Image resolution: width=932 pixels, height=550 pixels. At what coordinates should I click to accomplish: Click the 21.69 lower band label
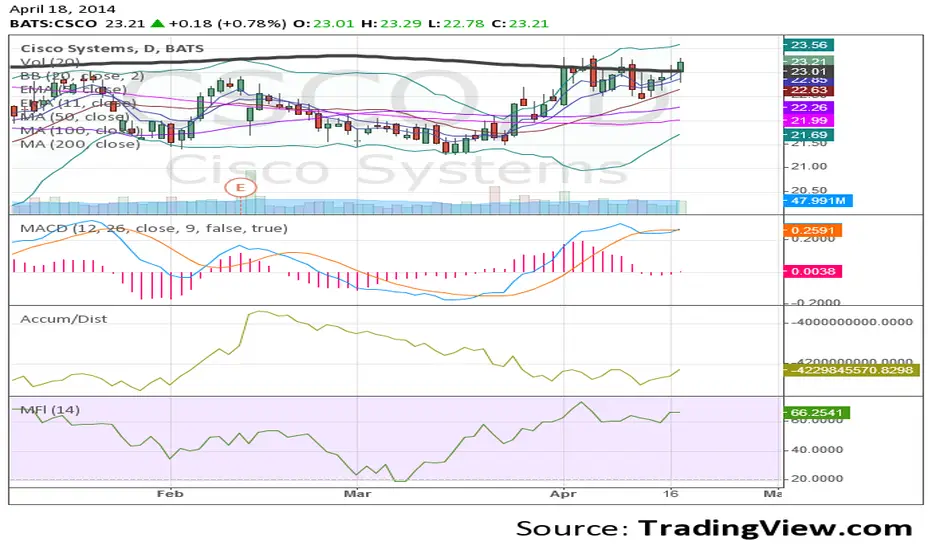tap(809, 135)
